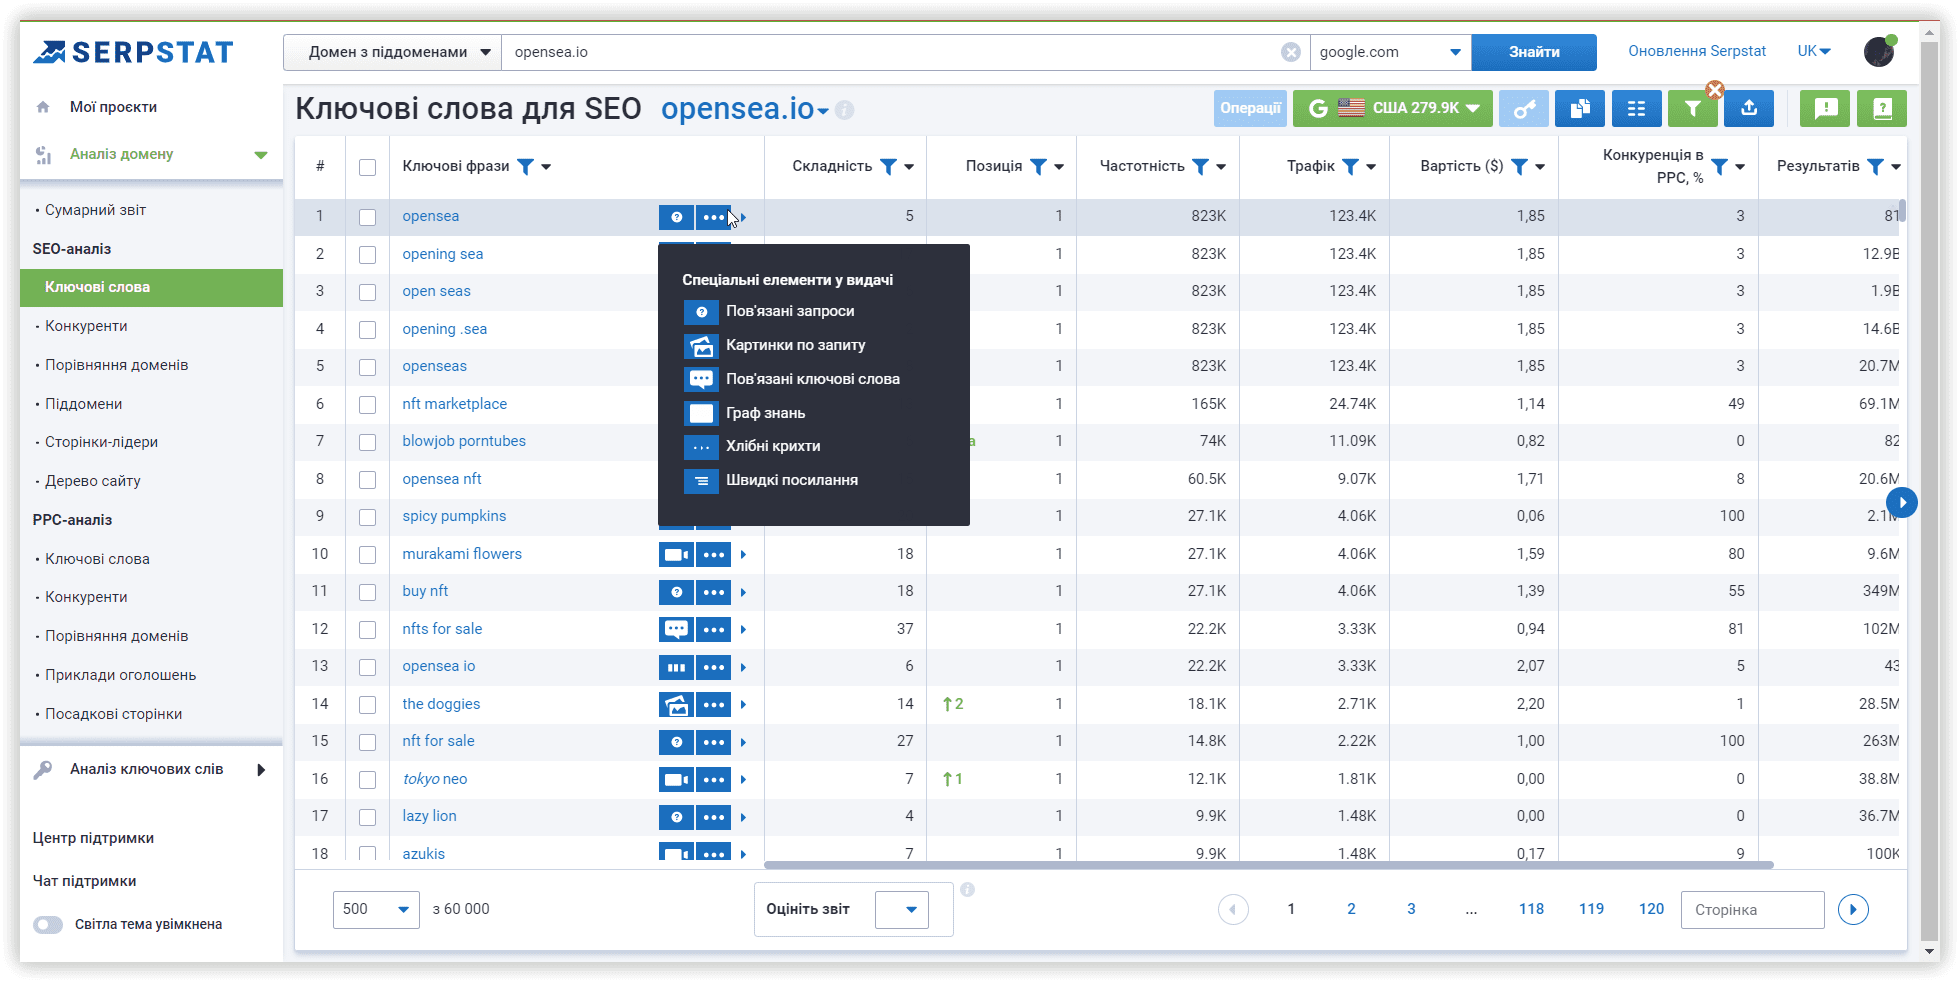Select Посадкові сторінки in sidebar
This screenshot has width=1960, height=982.
click(x=113, y=714)
